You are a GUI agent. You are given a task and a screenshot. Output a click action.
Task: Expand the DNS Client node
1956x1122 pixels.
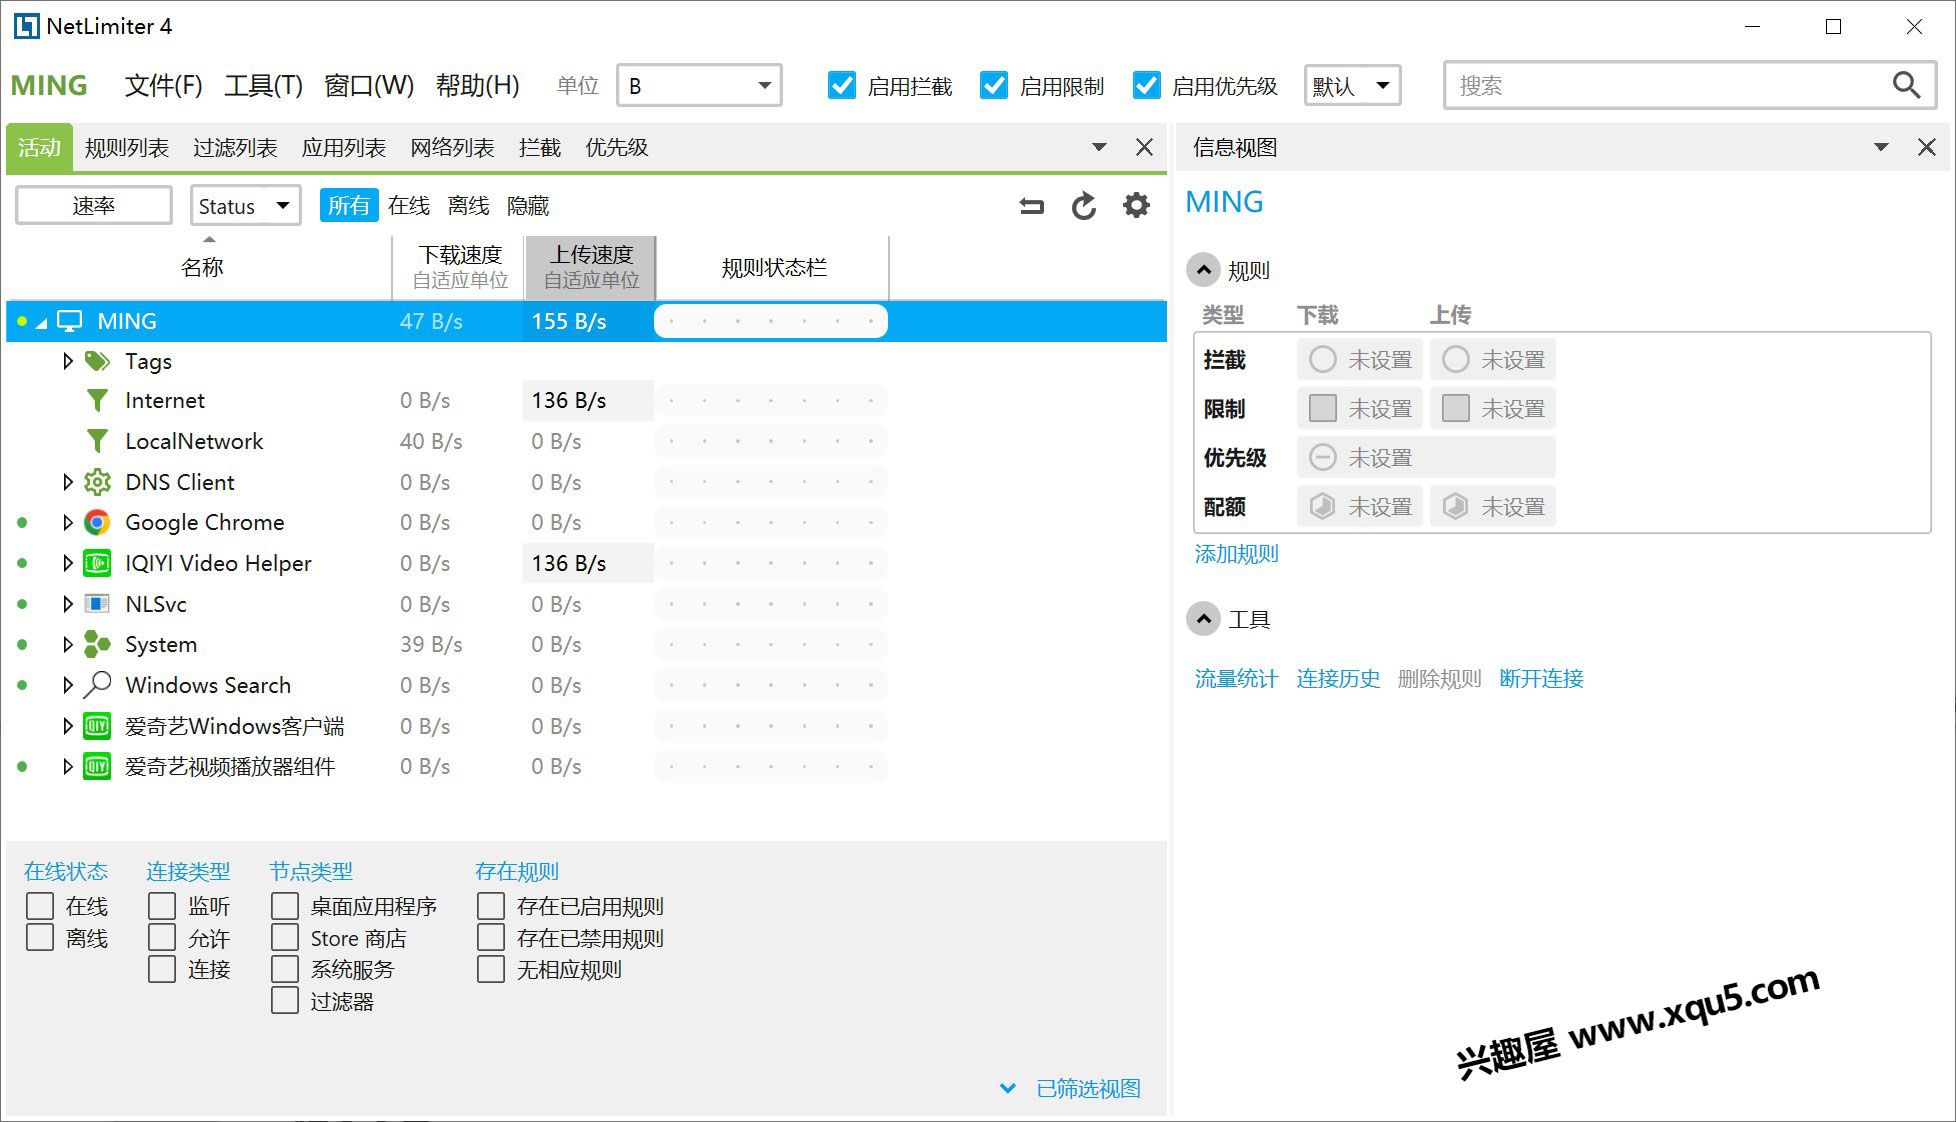pyautogui.click(x=68, y=482)
